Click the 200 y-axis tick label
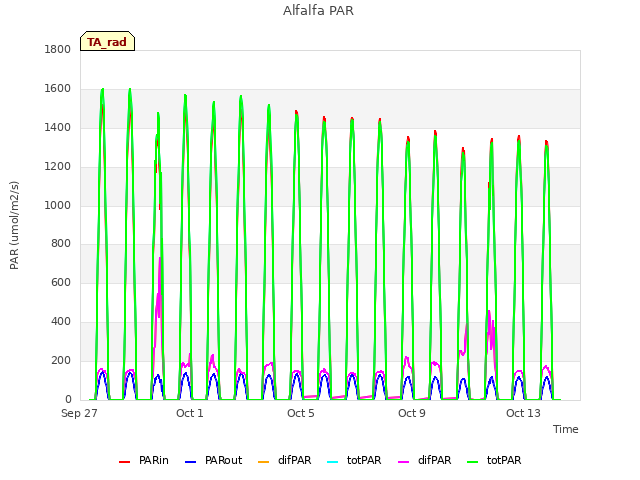This screenshot has width=640, height=480. [61, 360]
